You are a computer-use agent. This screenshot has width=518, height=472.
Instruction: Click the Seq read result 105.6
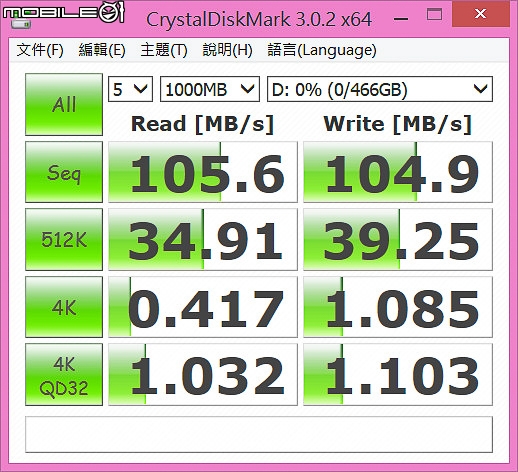203,172
